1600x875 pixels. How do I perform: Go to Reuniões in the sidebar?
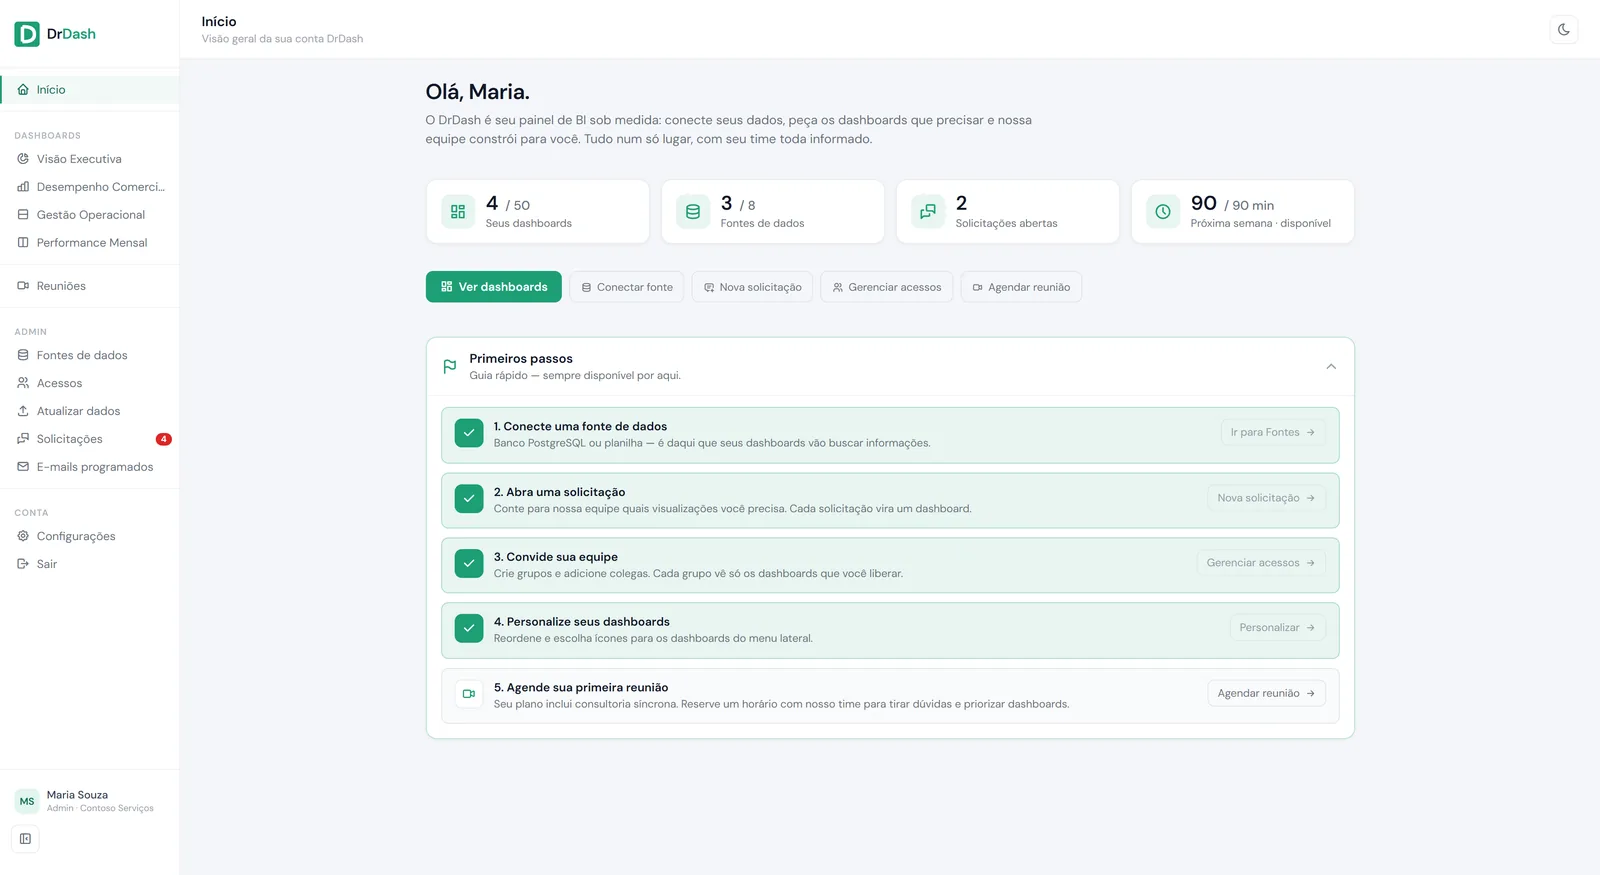[x=90, y=286]
